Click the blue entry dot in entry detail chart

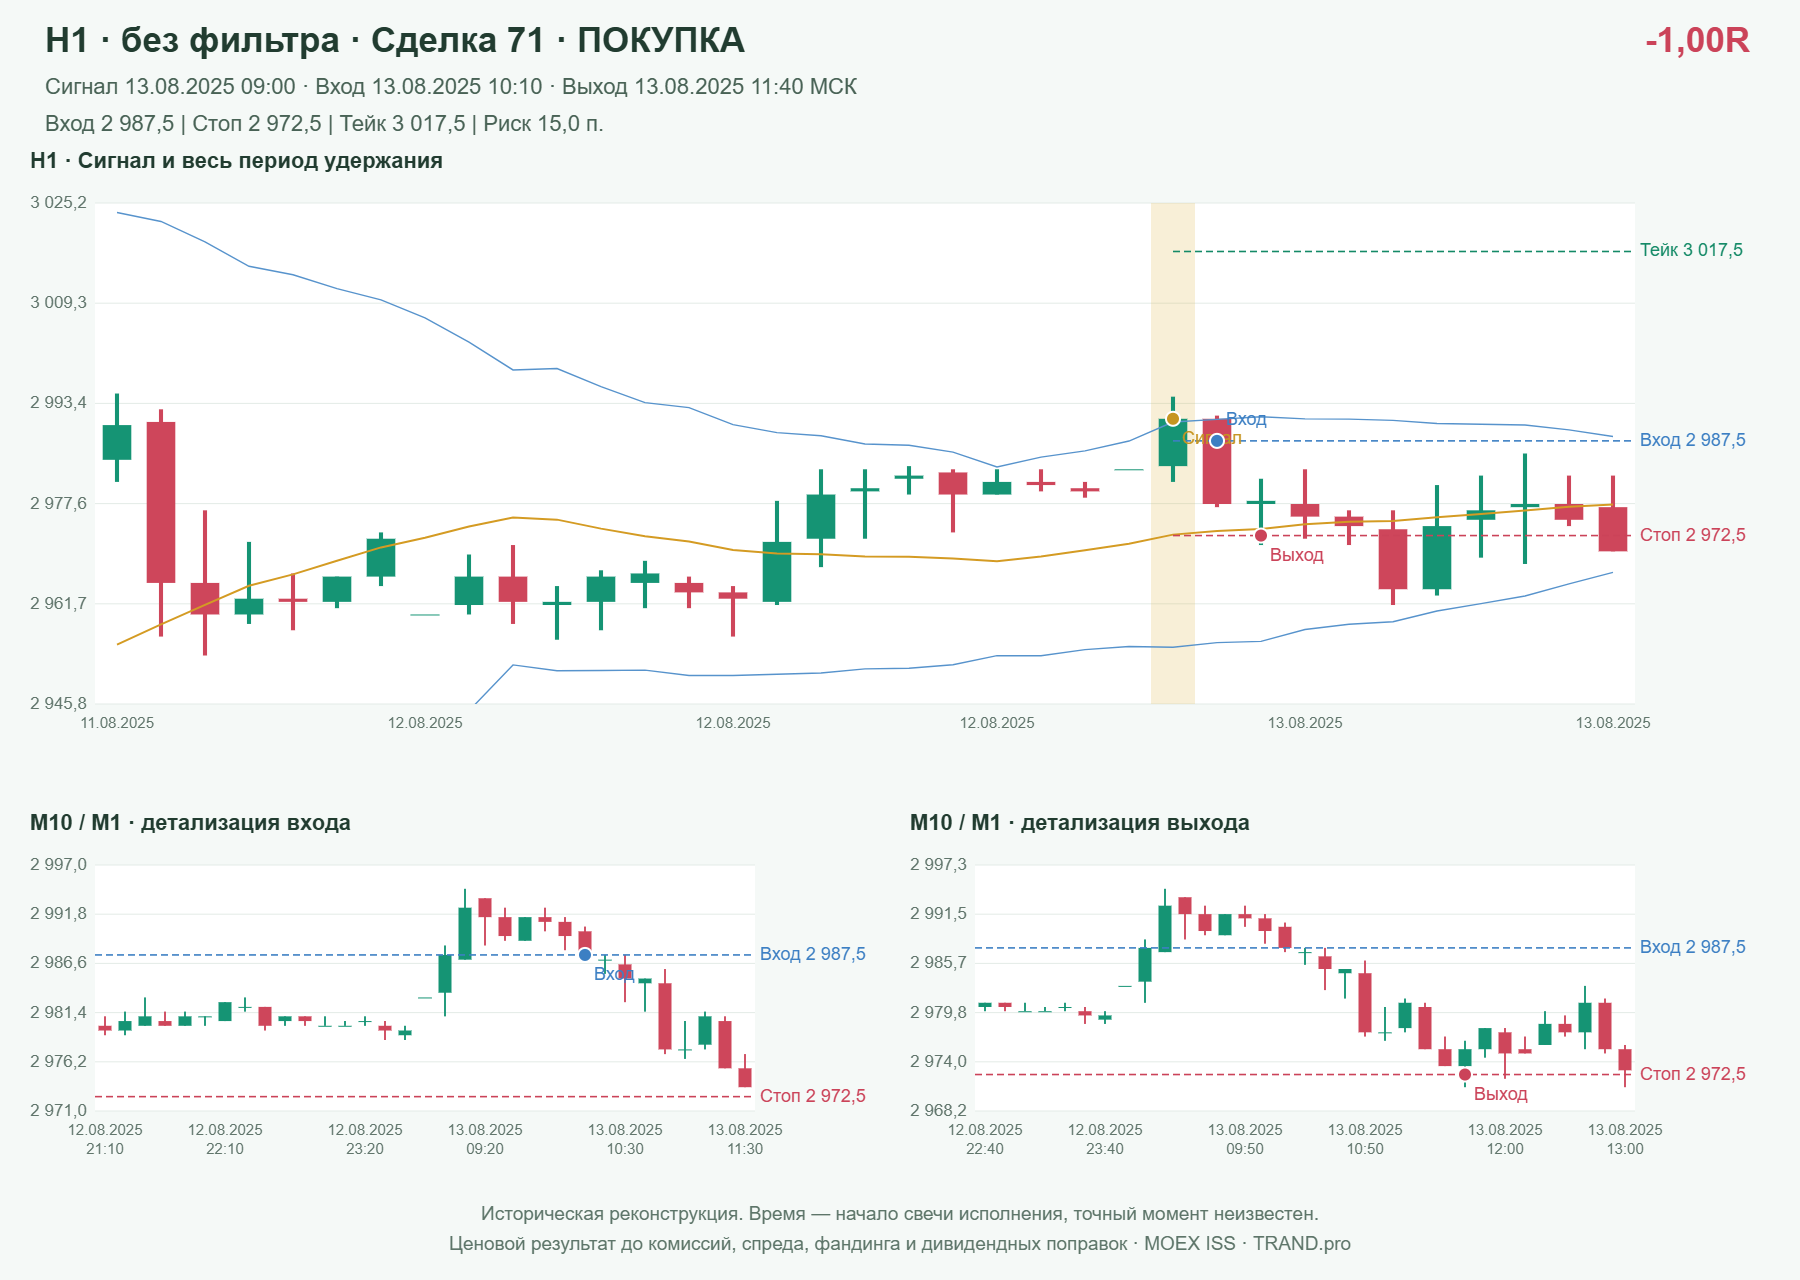tap(585, 955)
